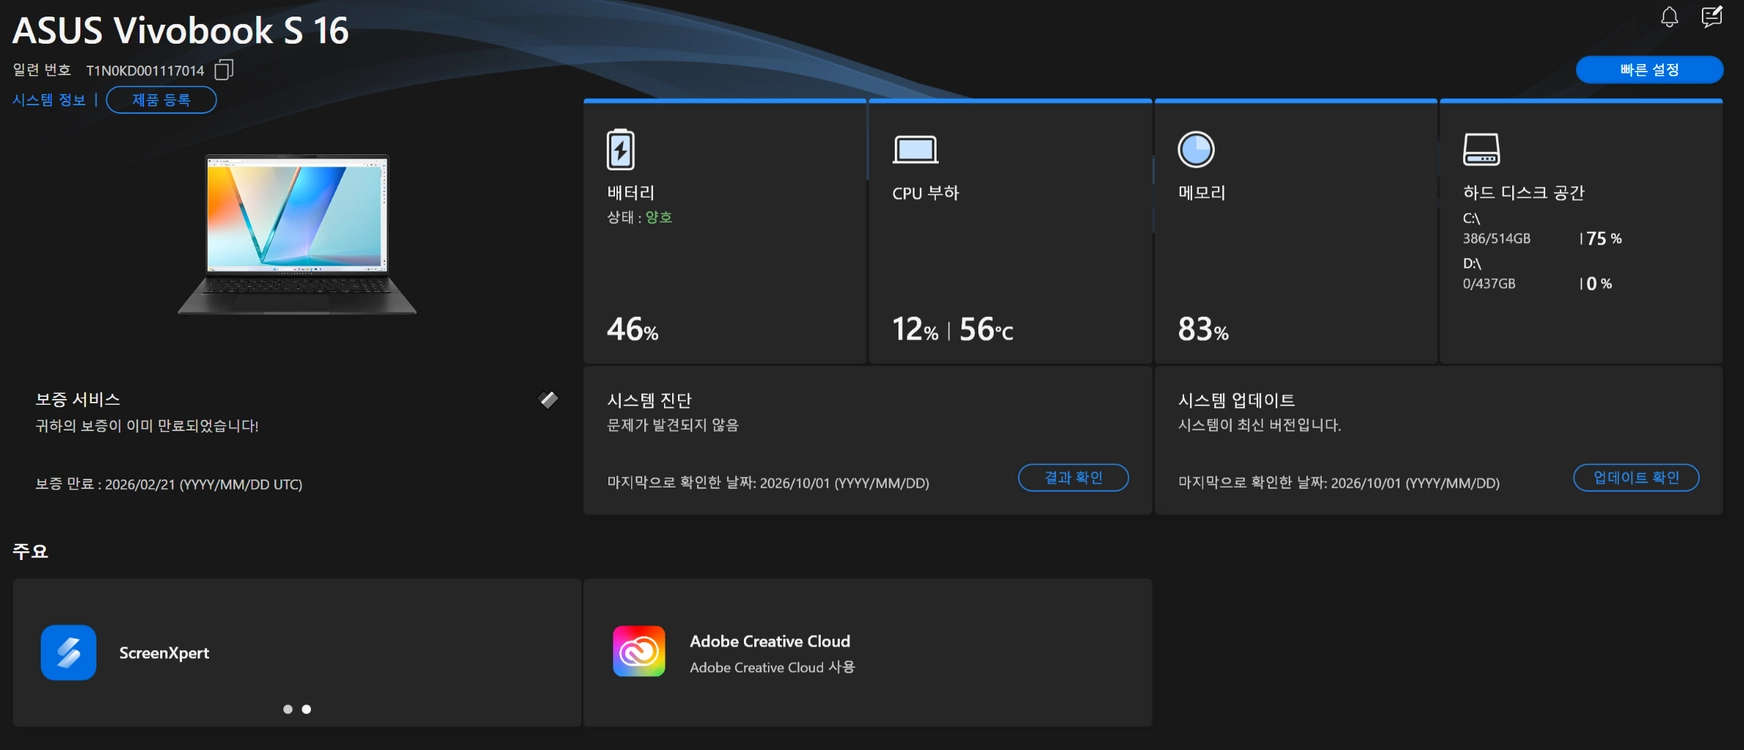Click the 12% CPU load value
The width and height of the screenshot is (1744, 750).
[915, 329]
